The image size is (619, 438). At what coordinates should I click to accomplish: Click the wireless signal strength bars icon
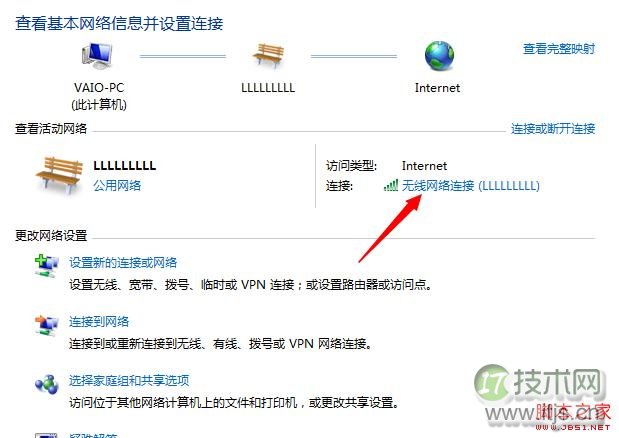[x=391, y=185]
